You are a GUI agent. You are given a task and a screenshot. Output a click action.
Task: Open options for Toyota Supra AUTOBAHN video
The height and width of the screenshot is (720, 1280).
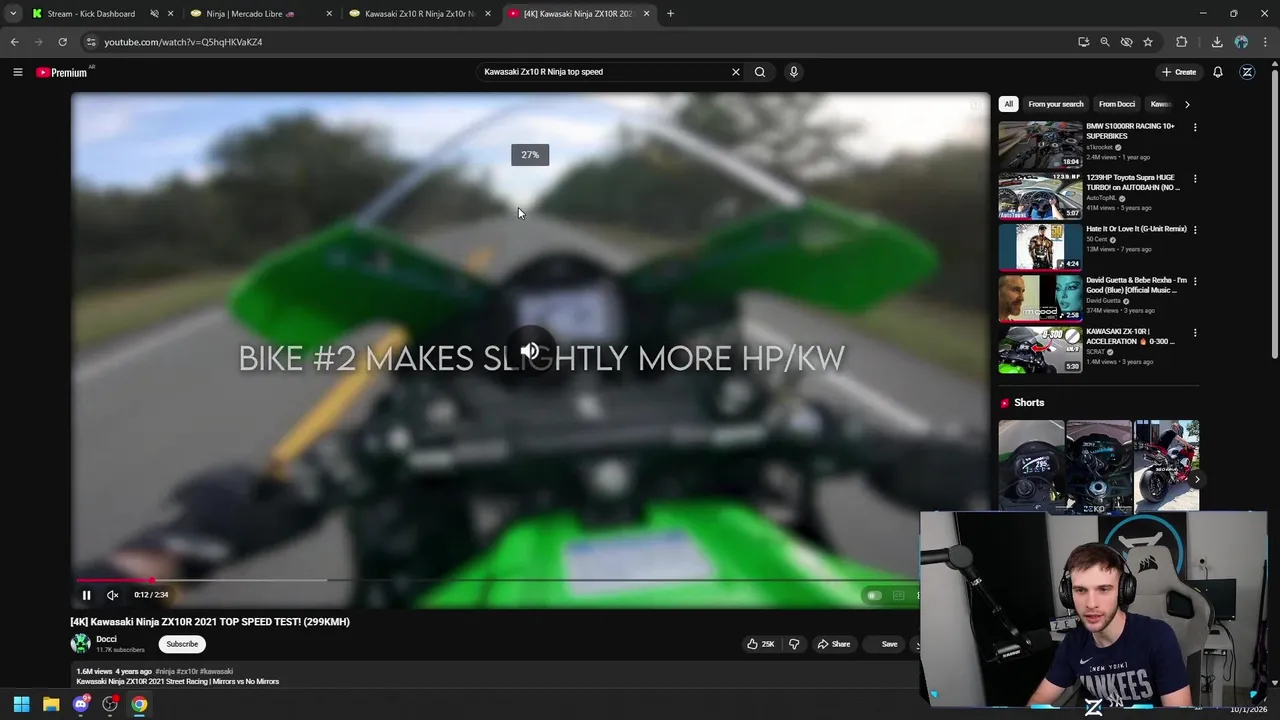click(x=1195, y=179)
